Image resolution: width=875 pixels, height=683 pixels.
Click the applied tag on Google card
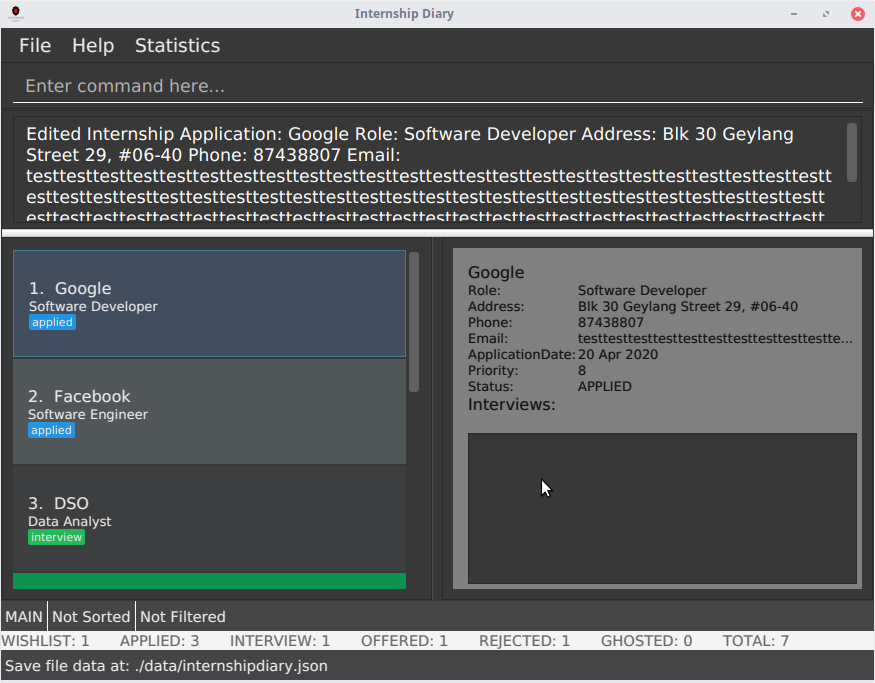click(x=52, y=322)
